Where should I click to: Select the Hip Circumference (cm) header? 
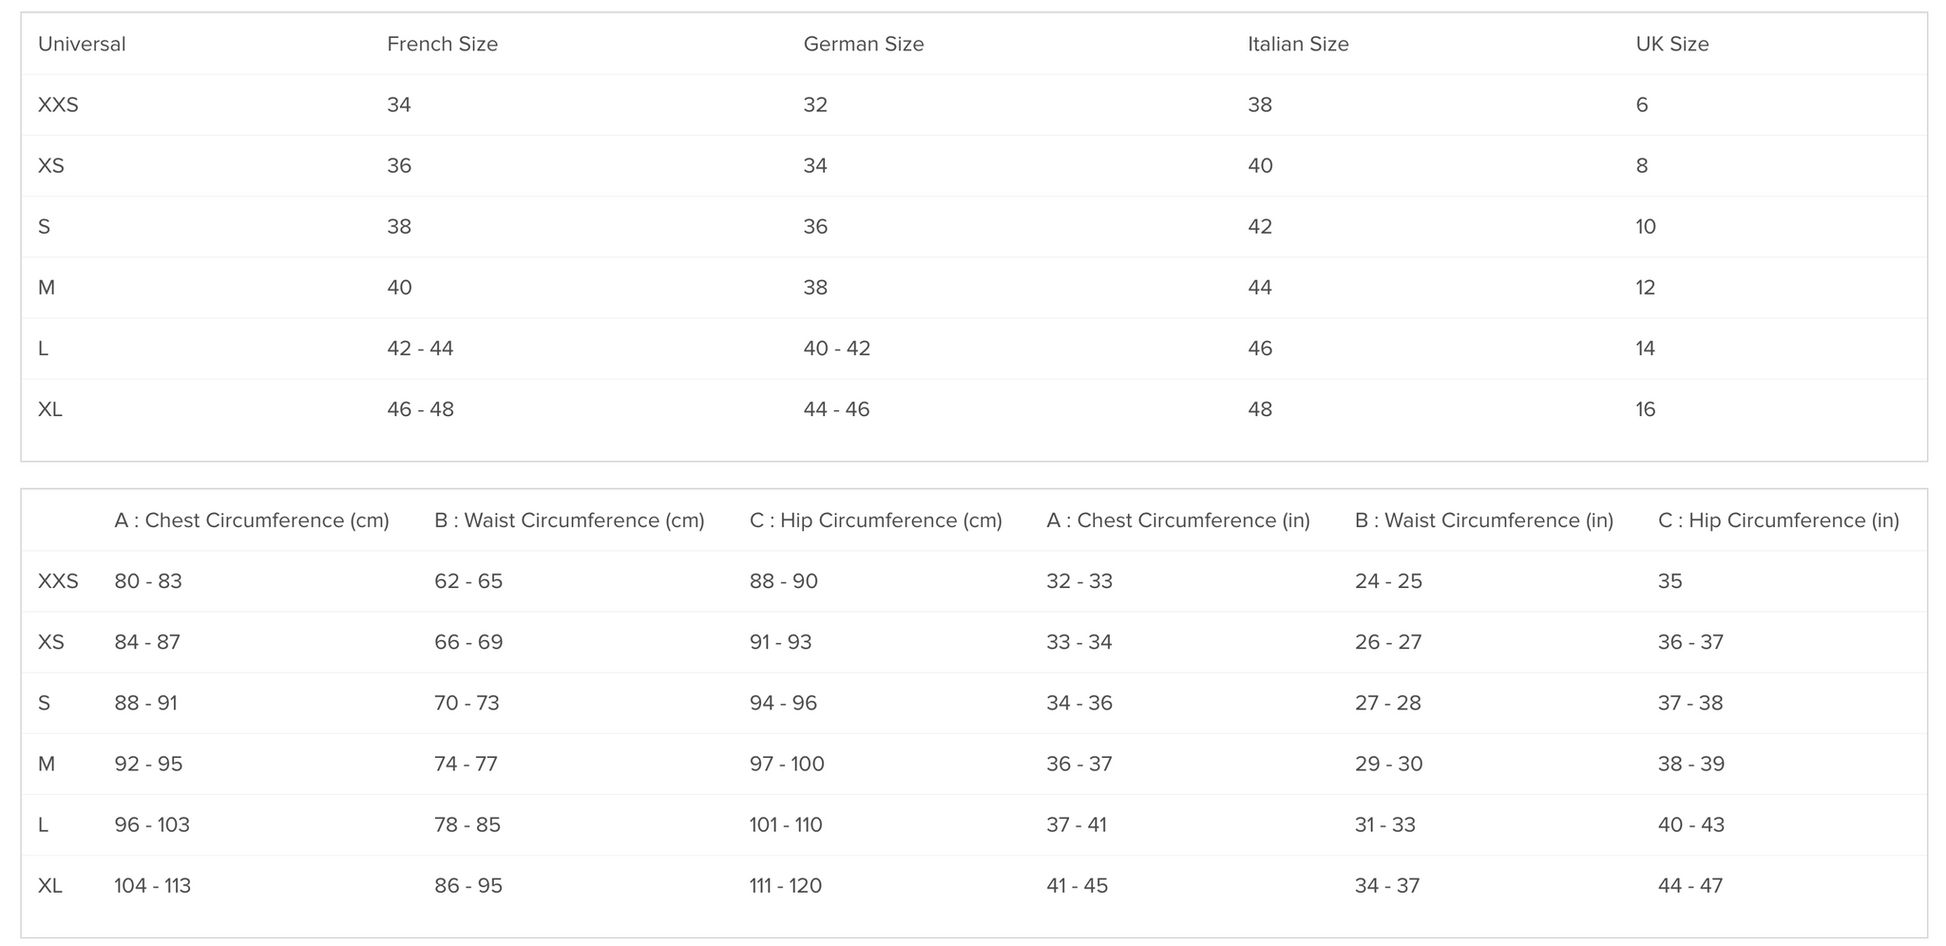pos(875,520)
